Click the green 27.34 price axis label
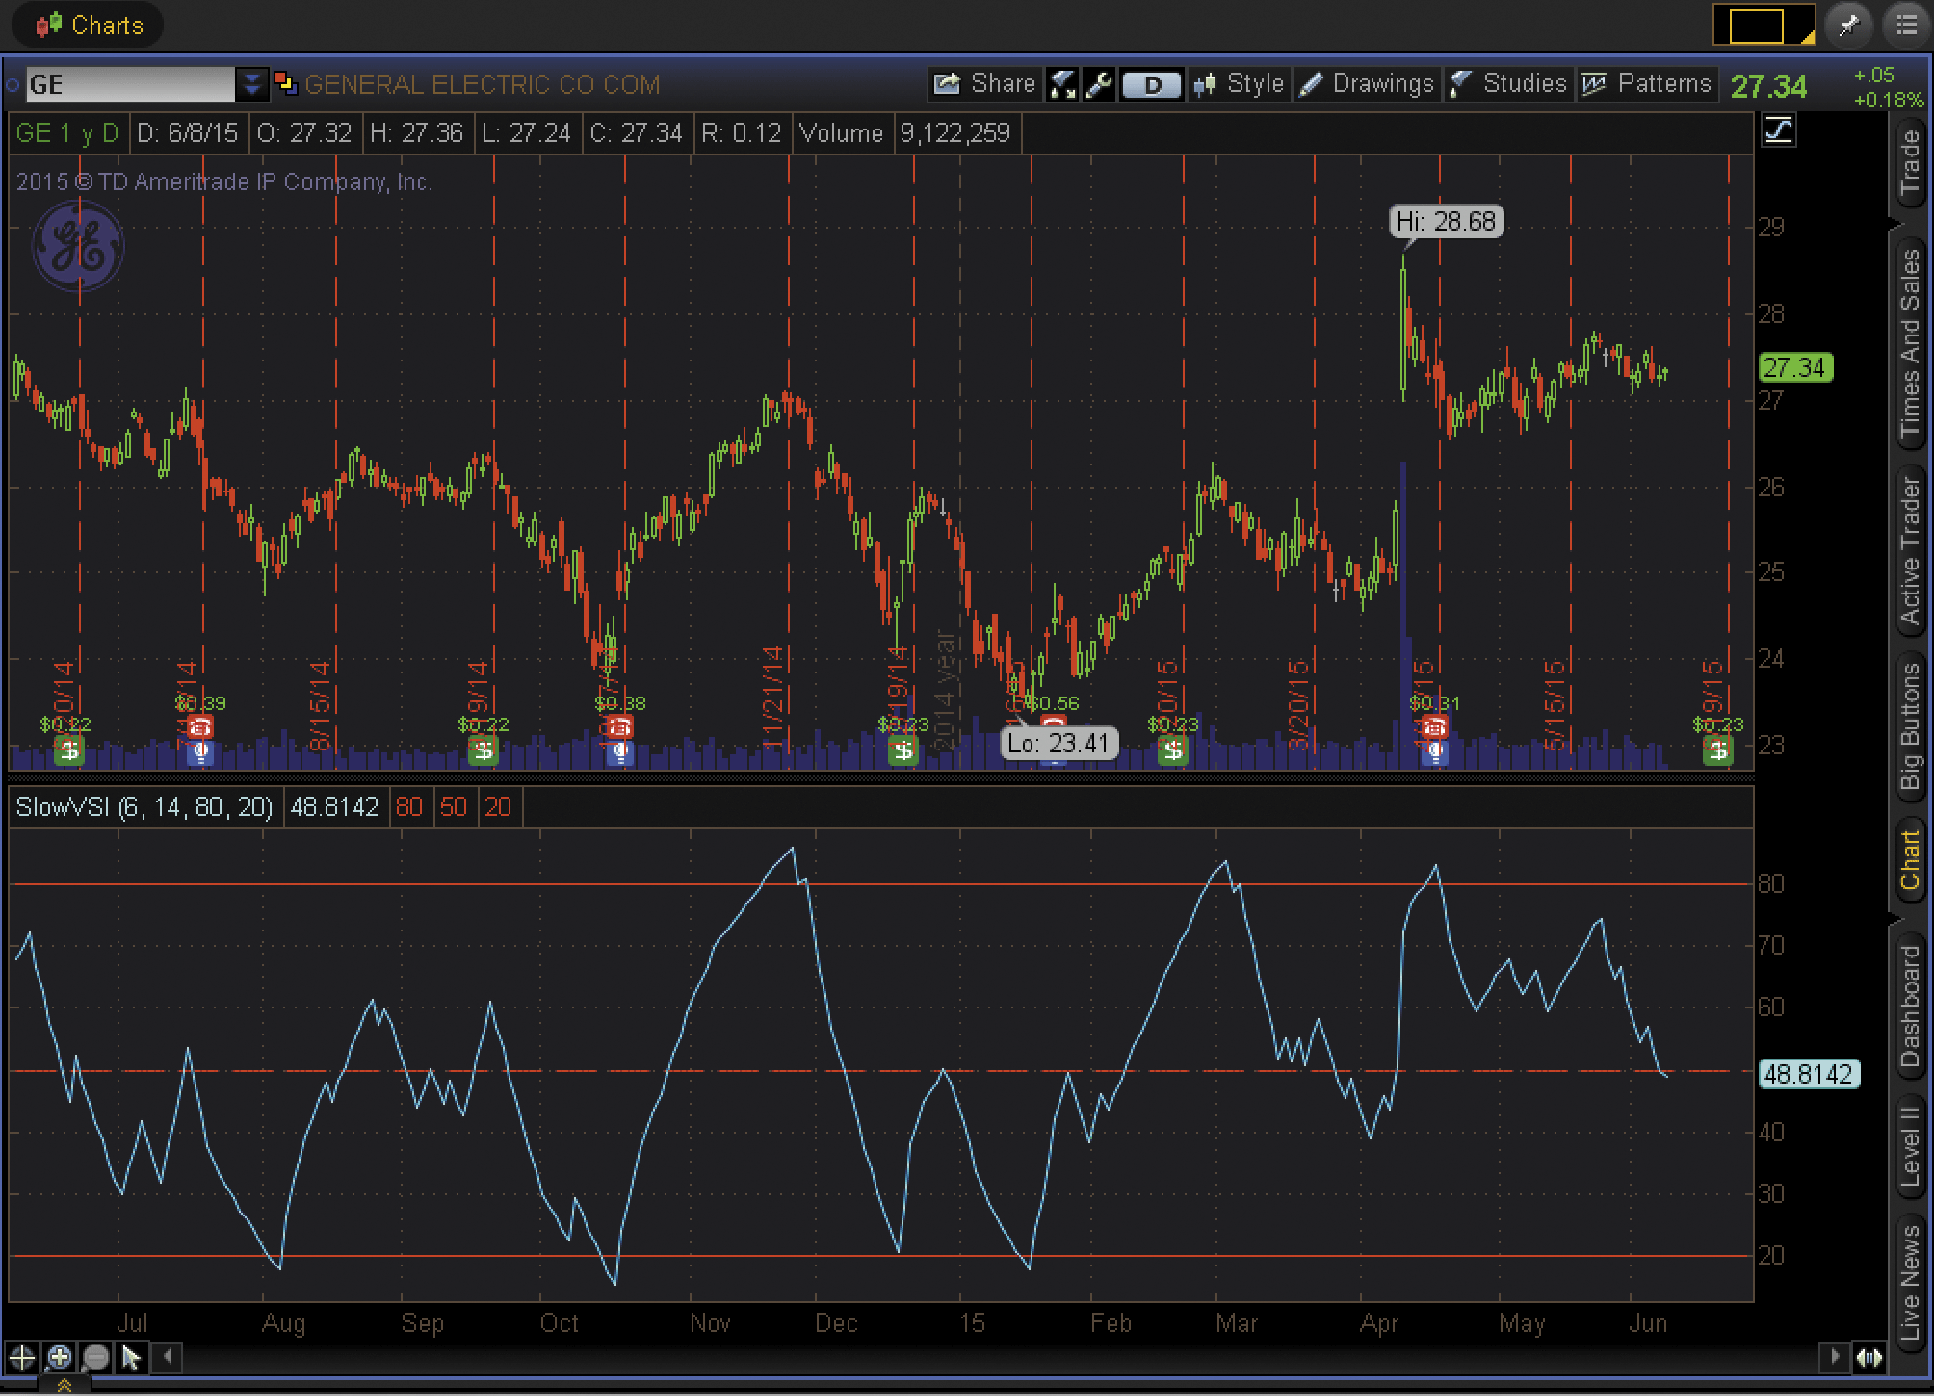 coord(1795,368)
